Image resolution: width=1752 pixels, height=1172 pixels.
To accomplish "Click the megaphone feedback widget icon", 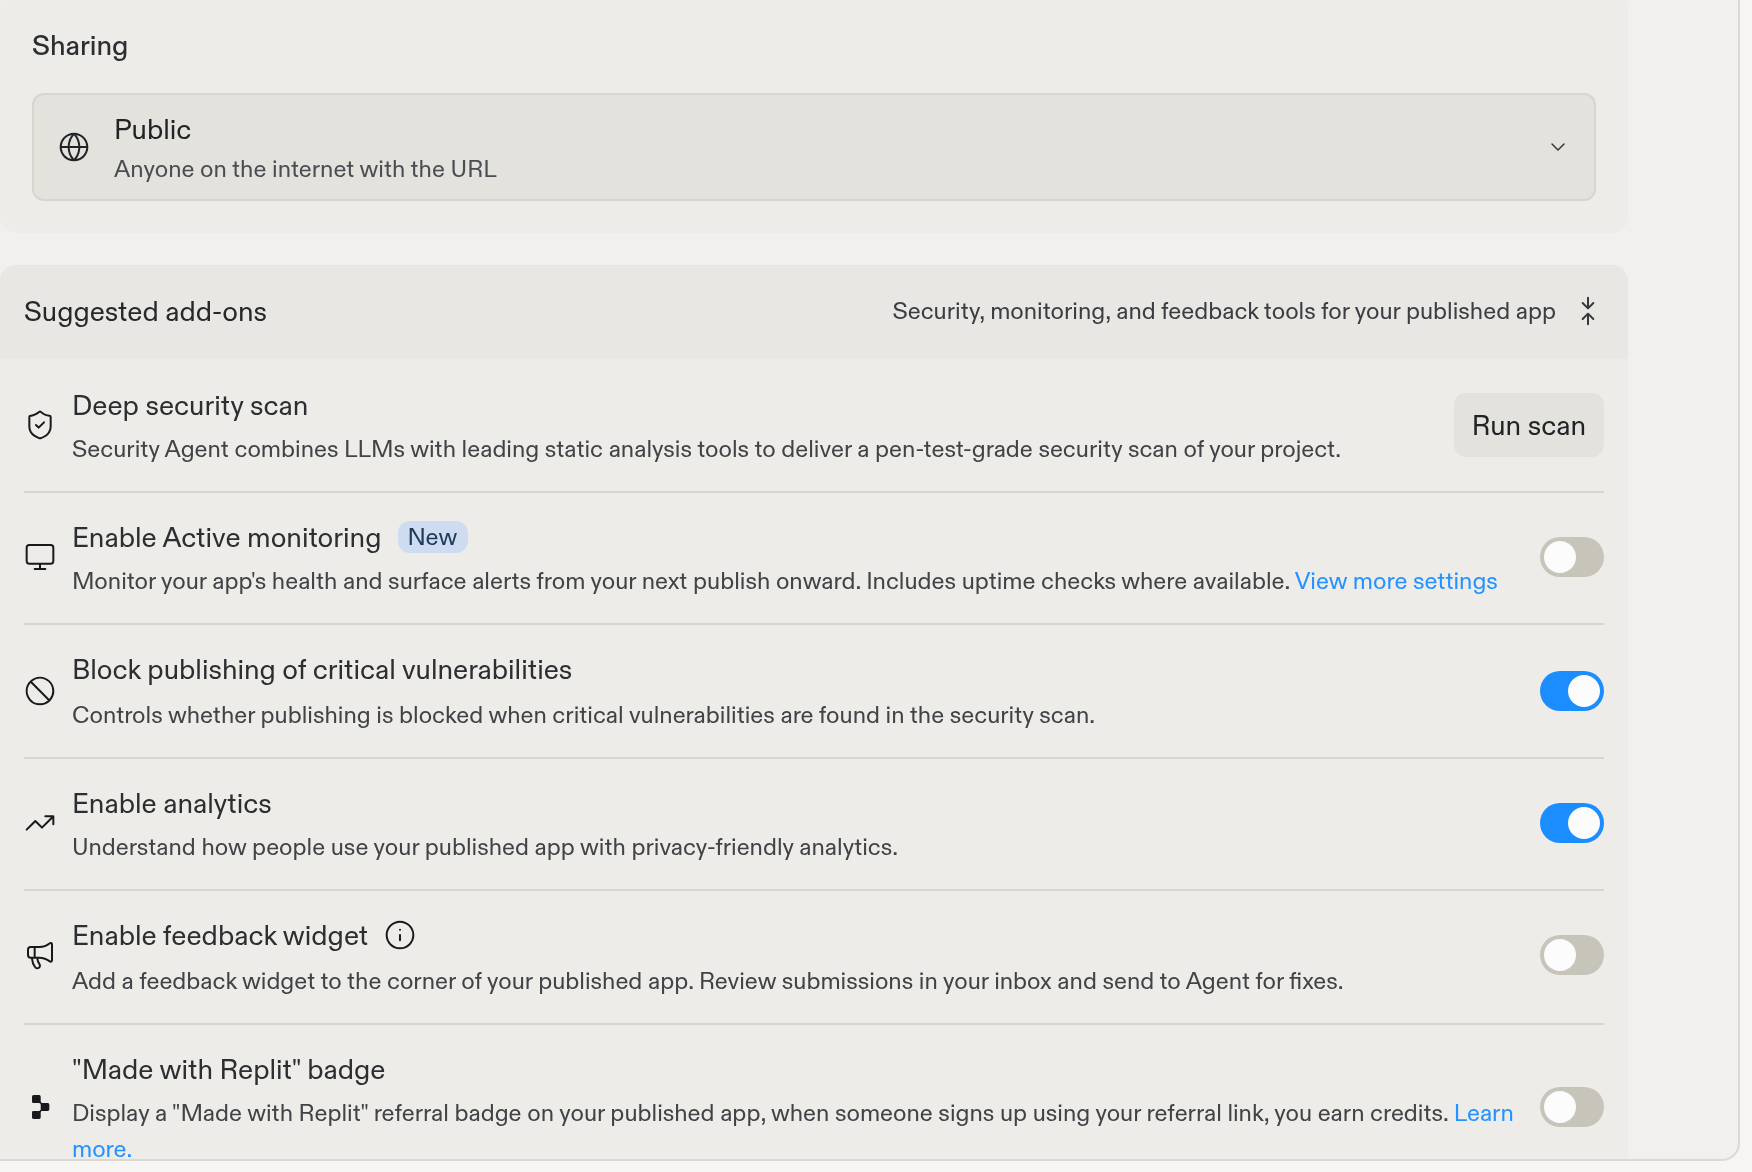I will (40, 955).
